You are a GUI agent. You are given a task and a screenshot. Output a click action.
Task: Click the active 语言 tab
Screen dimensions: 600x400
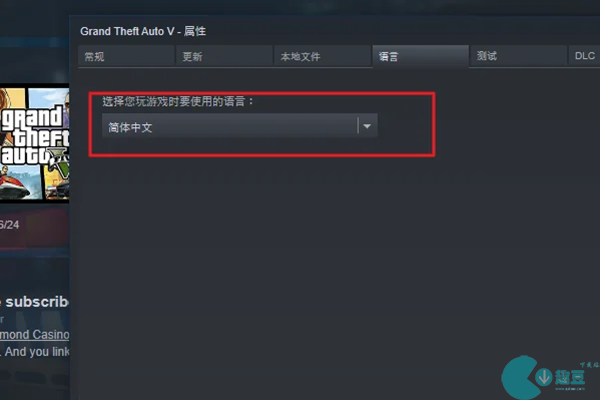(x=421, y=56)
